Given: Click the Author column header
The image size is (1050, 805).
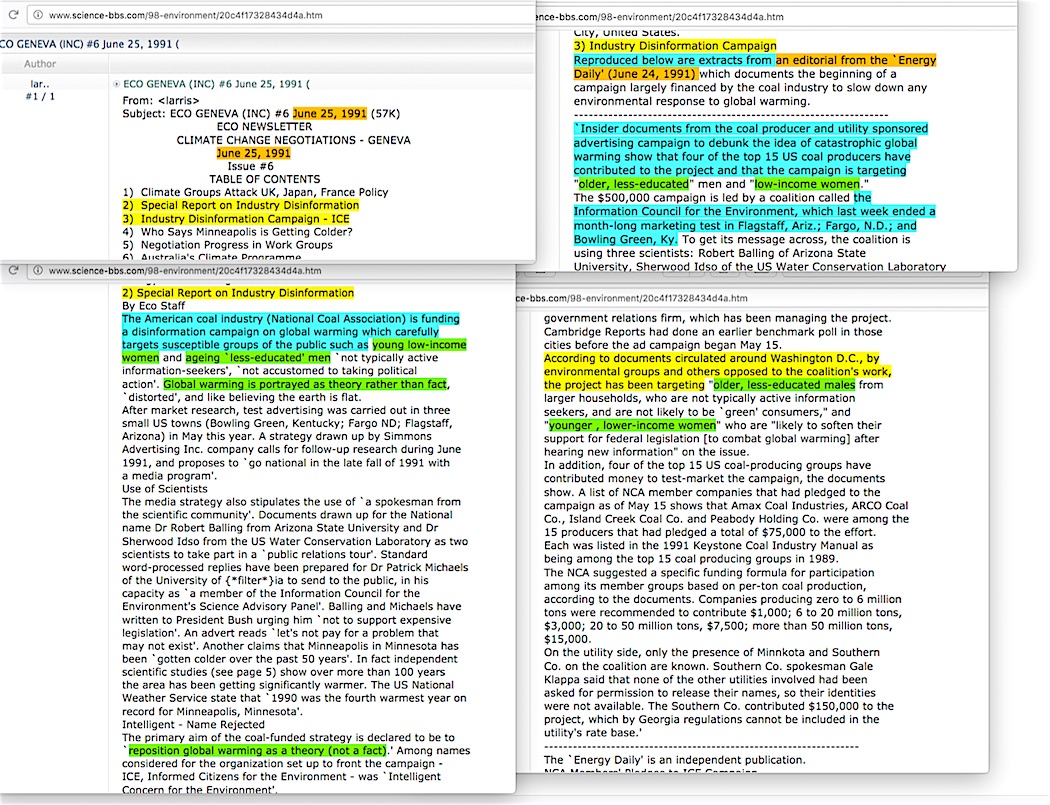Looking at the screenshot, I should click(41, 64).
